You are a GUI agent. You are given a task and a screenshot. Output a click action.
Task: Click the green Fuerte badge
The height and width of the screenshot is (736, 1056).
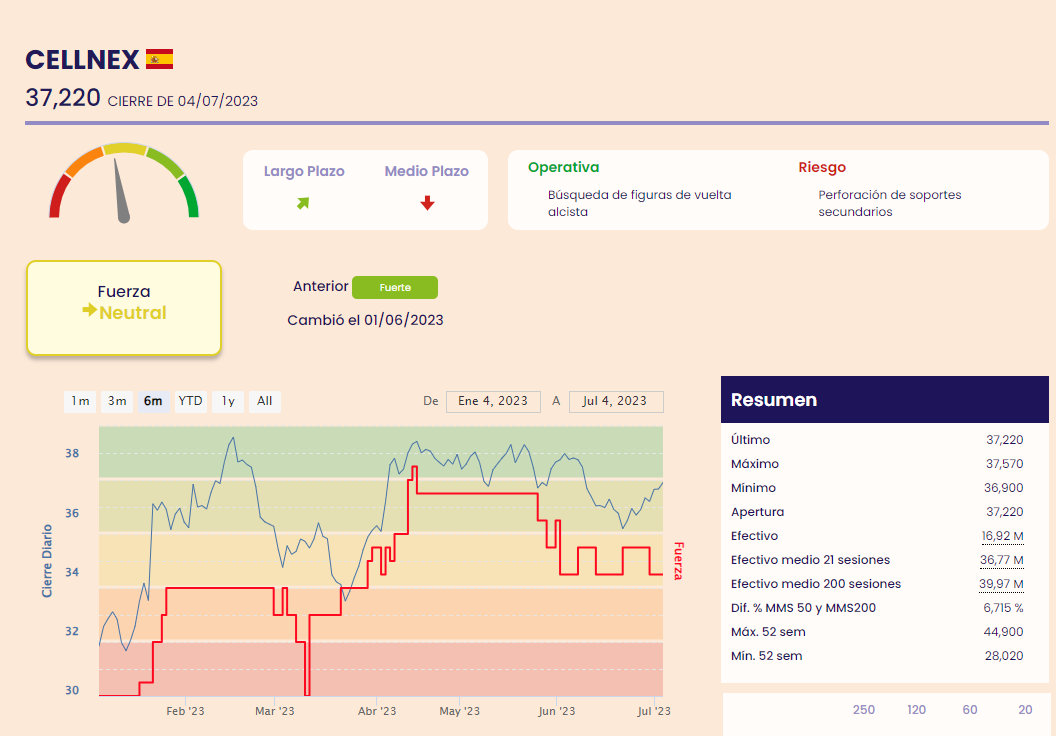[395, 288]
